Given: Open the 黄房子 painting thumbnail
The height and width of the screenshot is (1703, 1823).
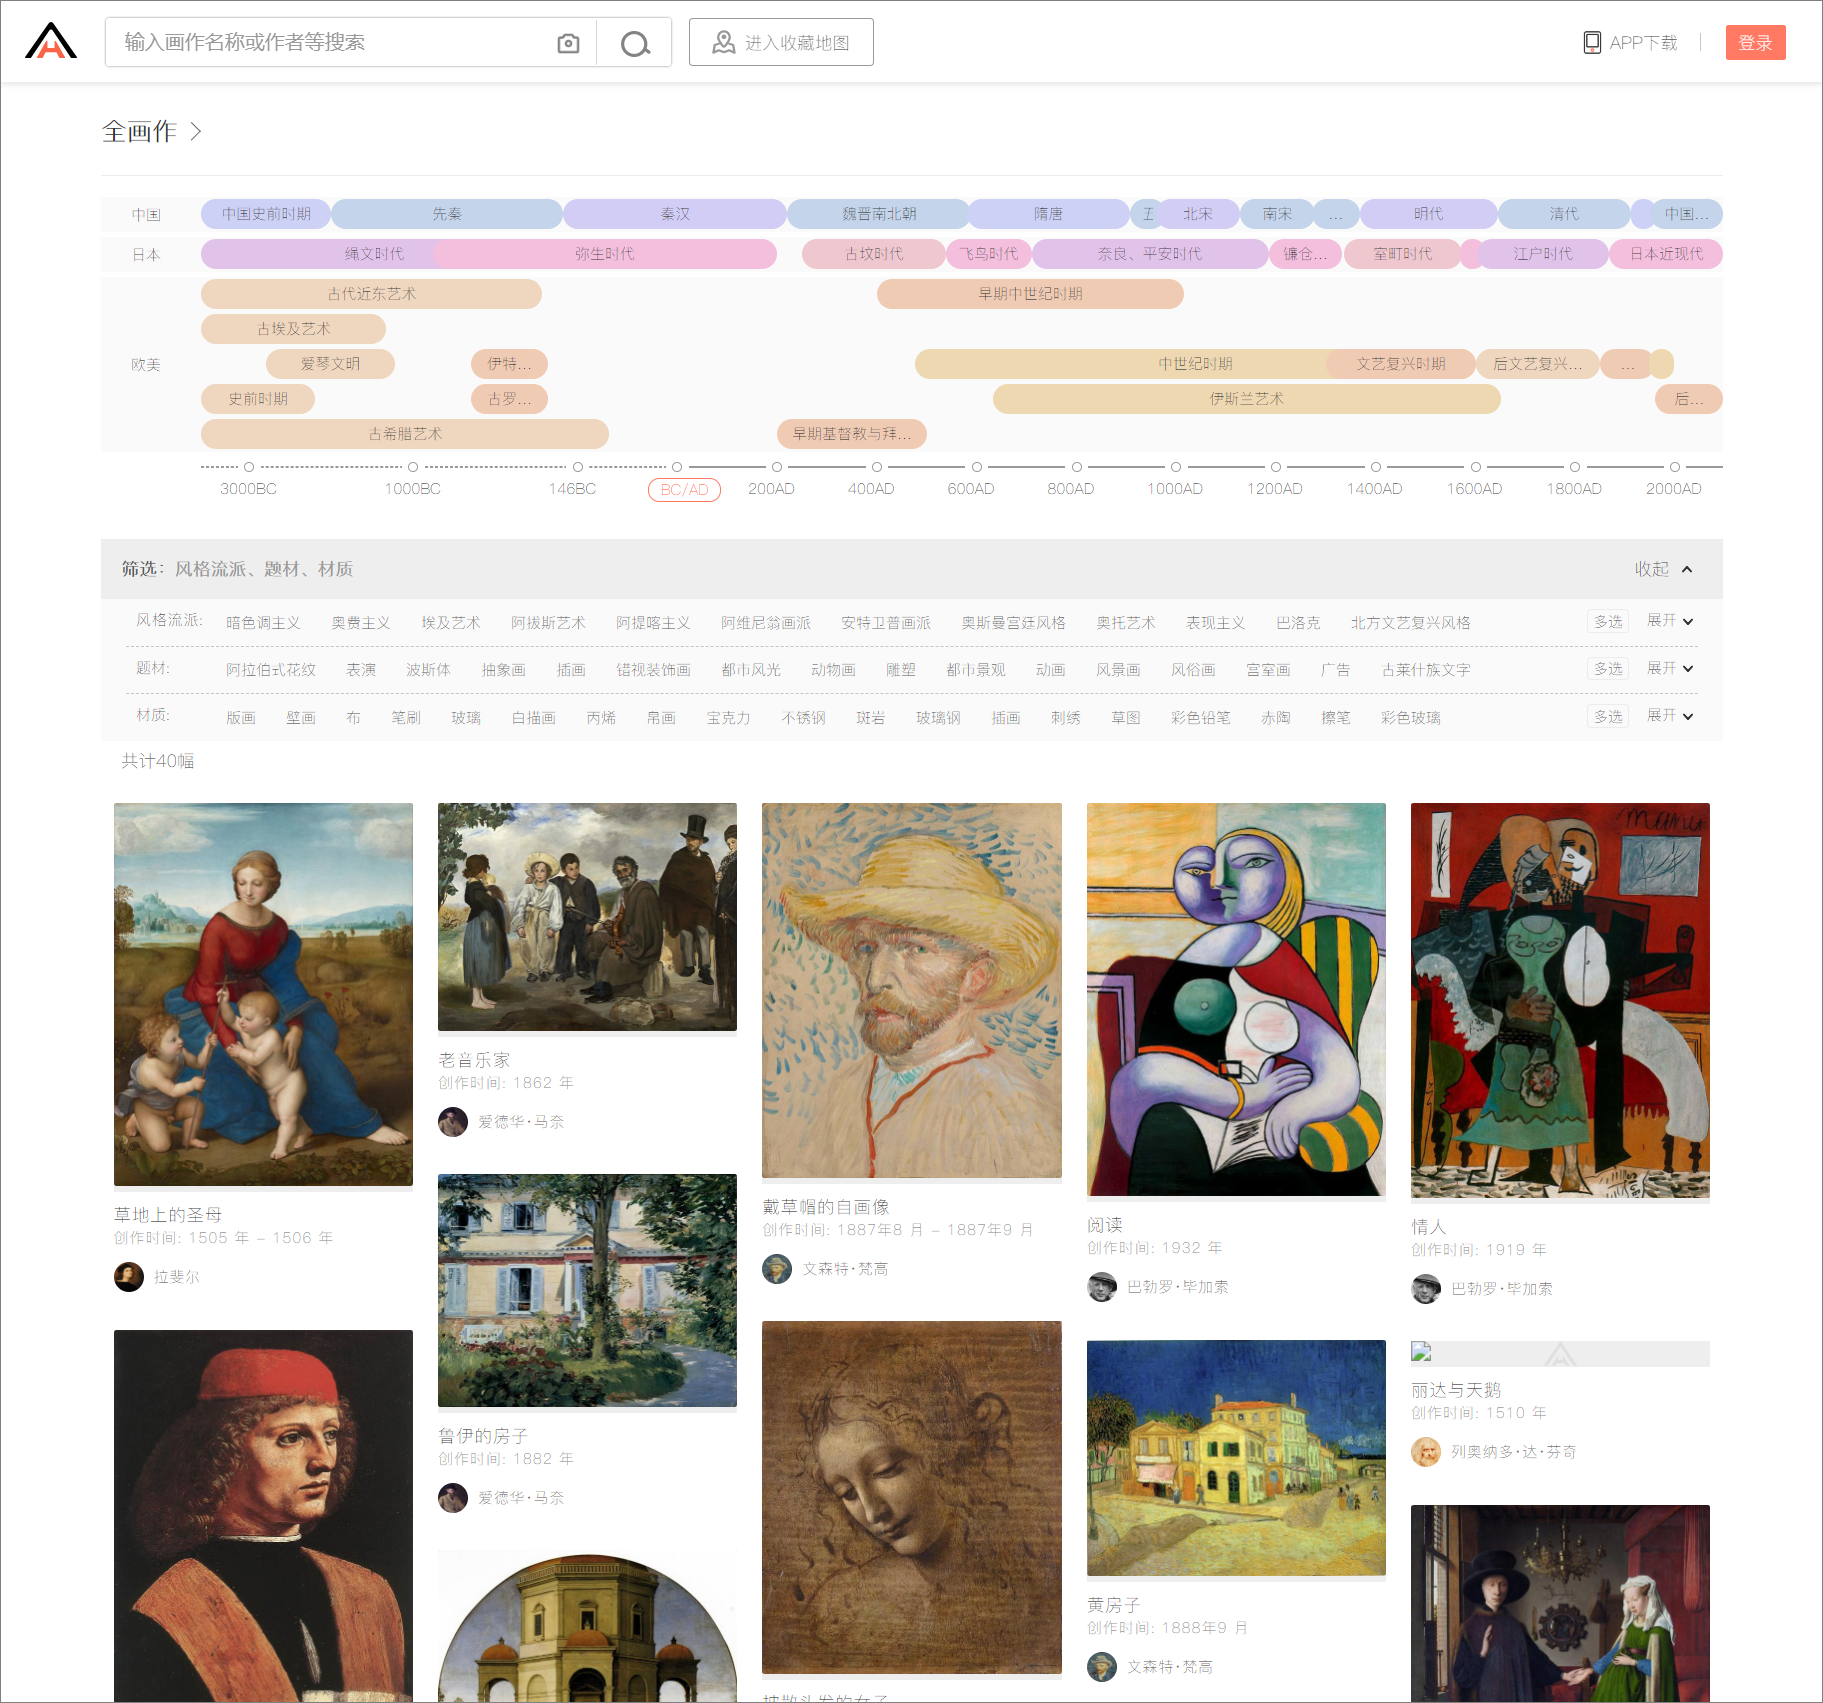Looking at the screenshot, I should click(1236, 1458).
